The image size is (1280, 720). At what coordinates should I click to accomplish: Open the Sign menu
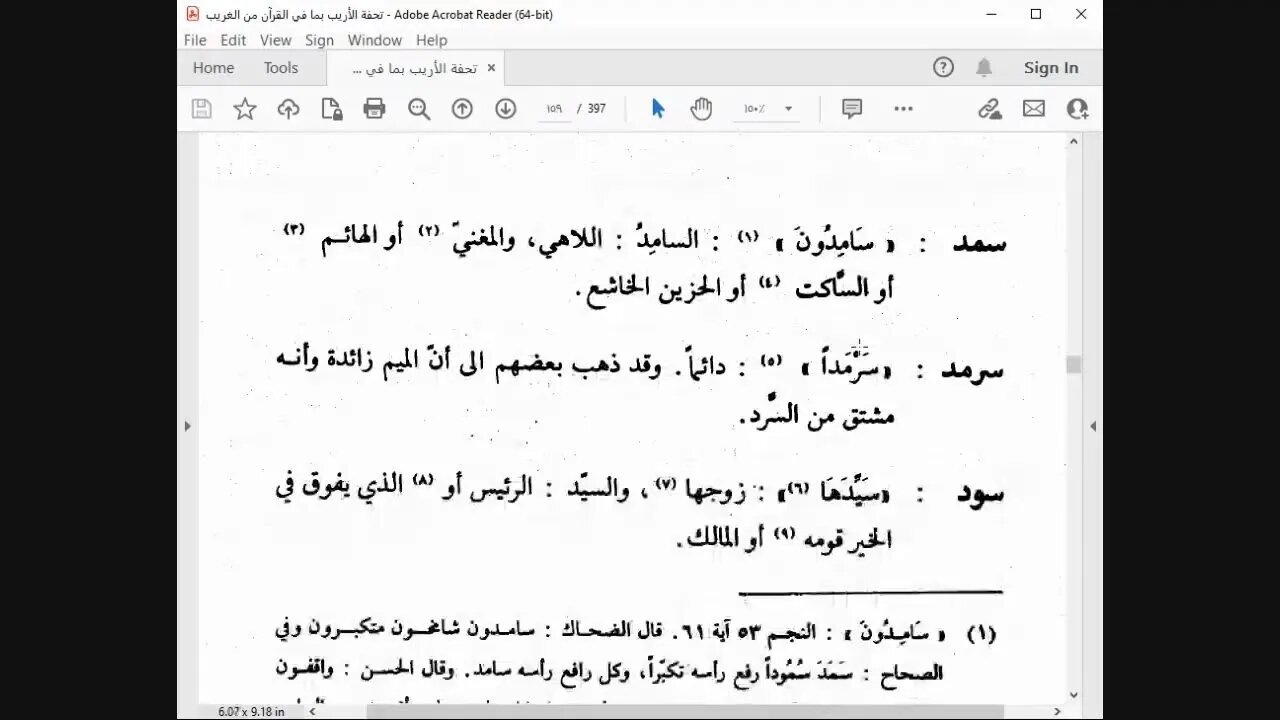[319, 40]
